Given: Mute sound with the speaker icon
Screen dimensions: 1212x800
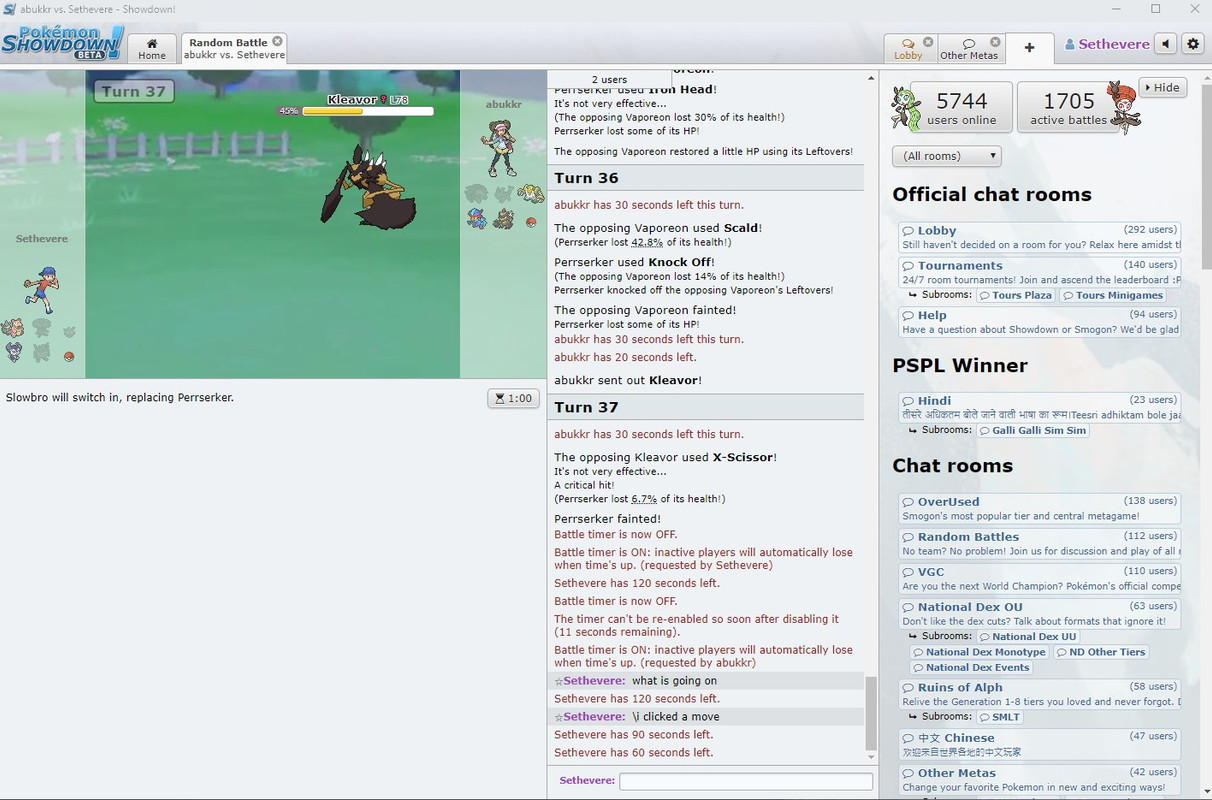Looking at the screenshot, I should click(1165, 44).
